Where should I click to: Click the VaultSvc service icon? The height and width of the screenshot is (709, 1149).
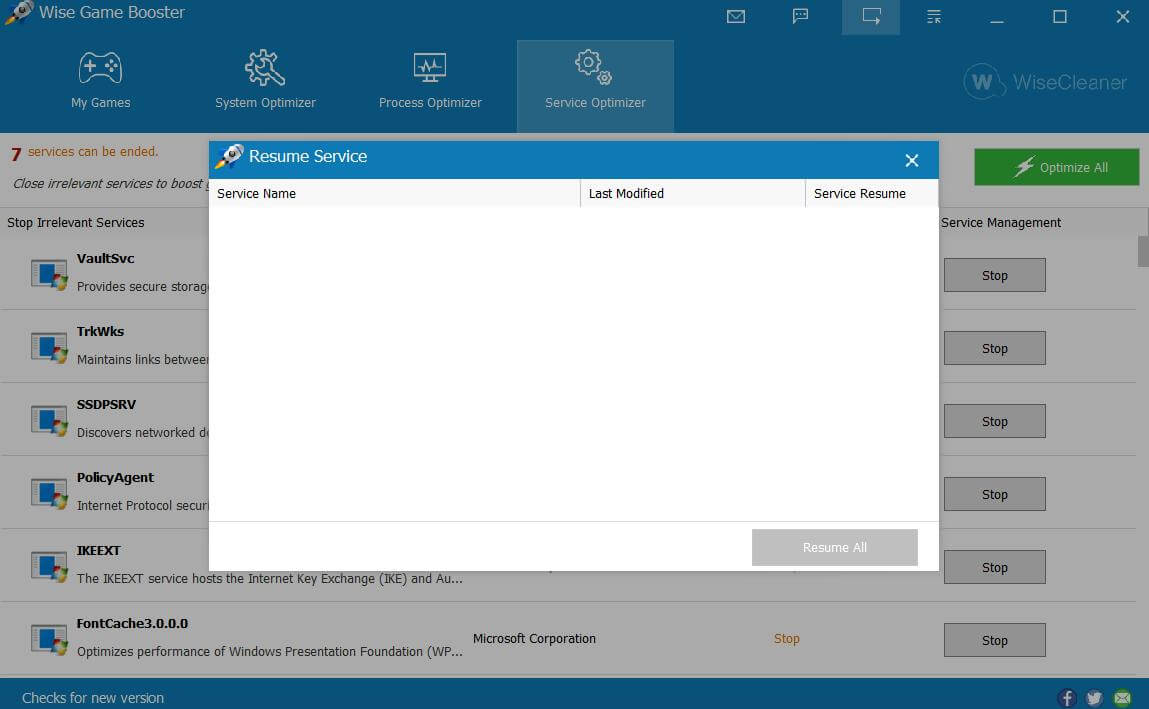(49, 274)
